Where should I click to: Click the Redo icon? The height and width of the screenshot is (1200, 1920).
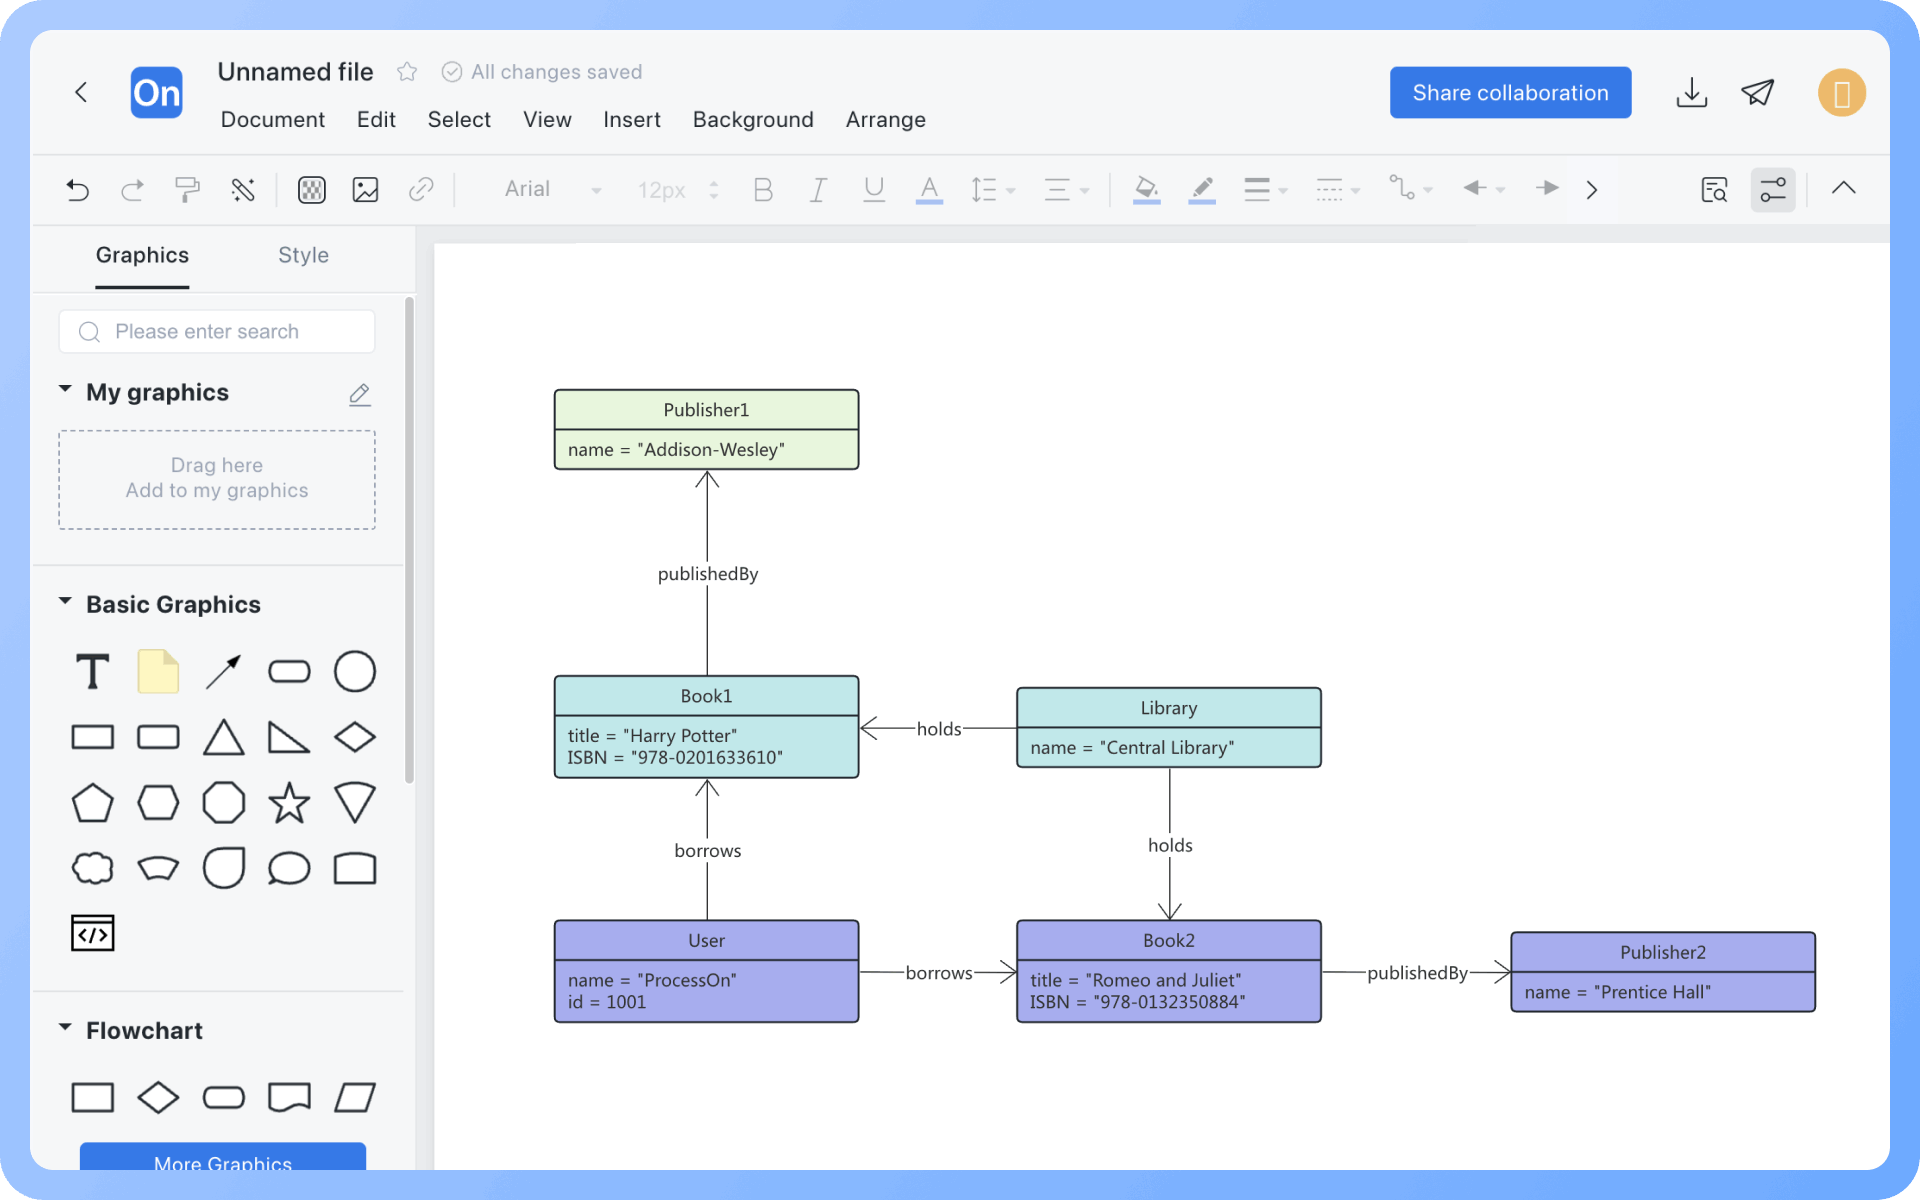coord(132,189)
